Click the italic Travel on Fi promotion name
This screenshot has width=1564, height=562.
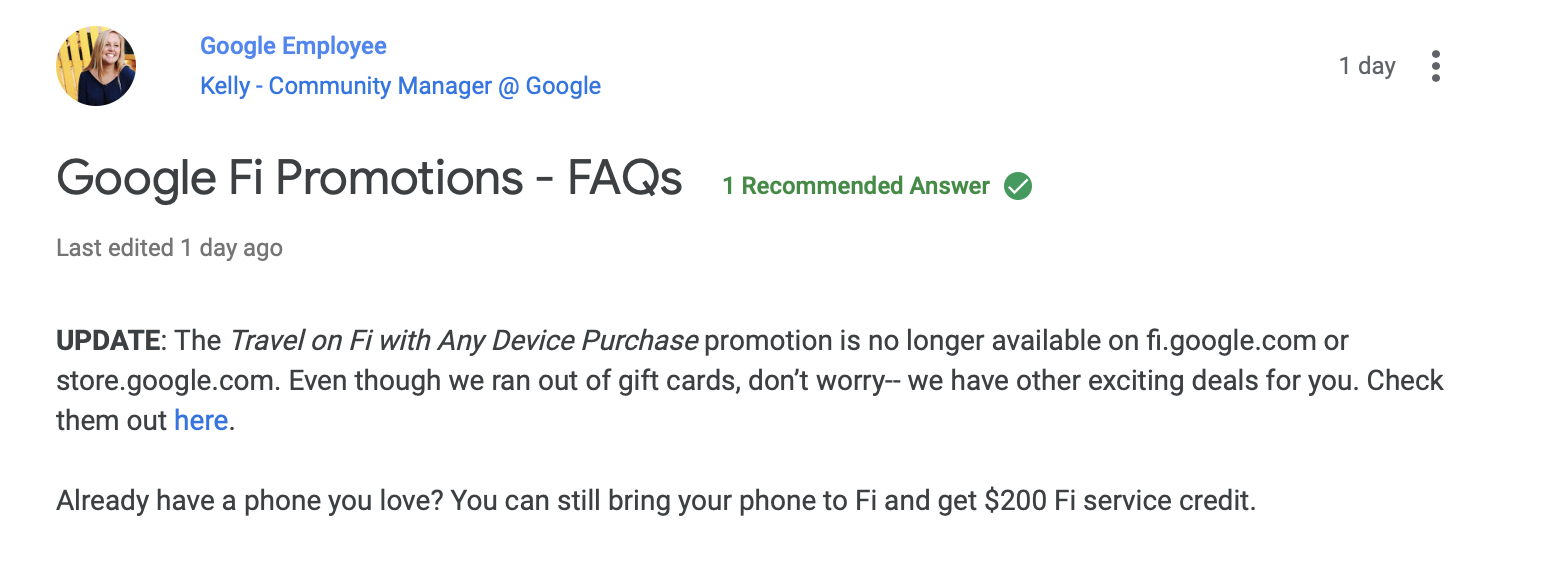[464, 340]
